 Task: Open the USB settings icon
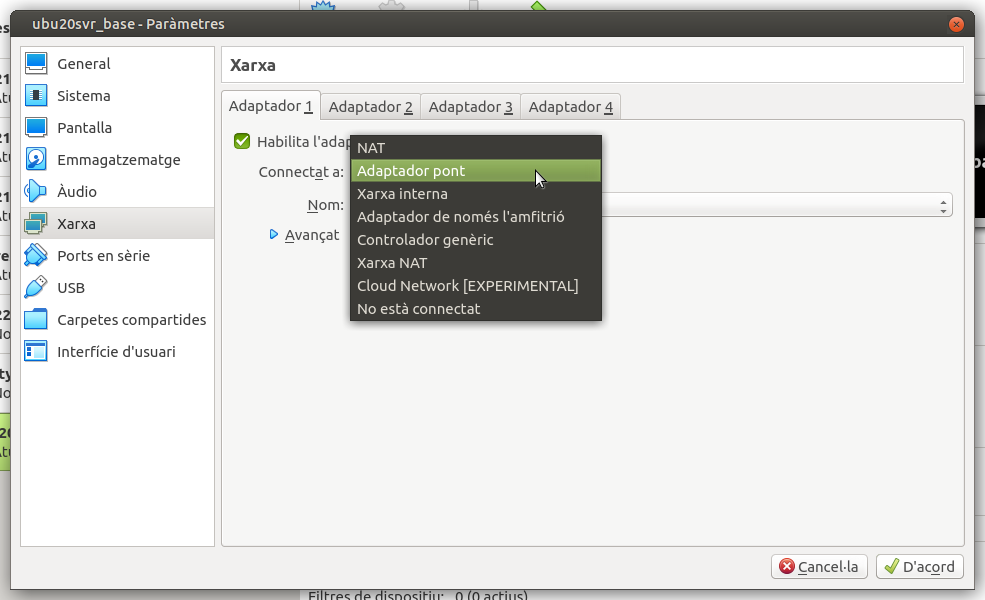click(36, 288)
